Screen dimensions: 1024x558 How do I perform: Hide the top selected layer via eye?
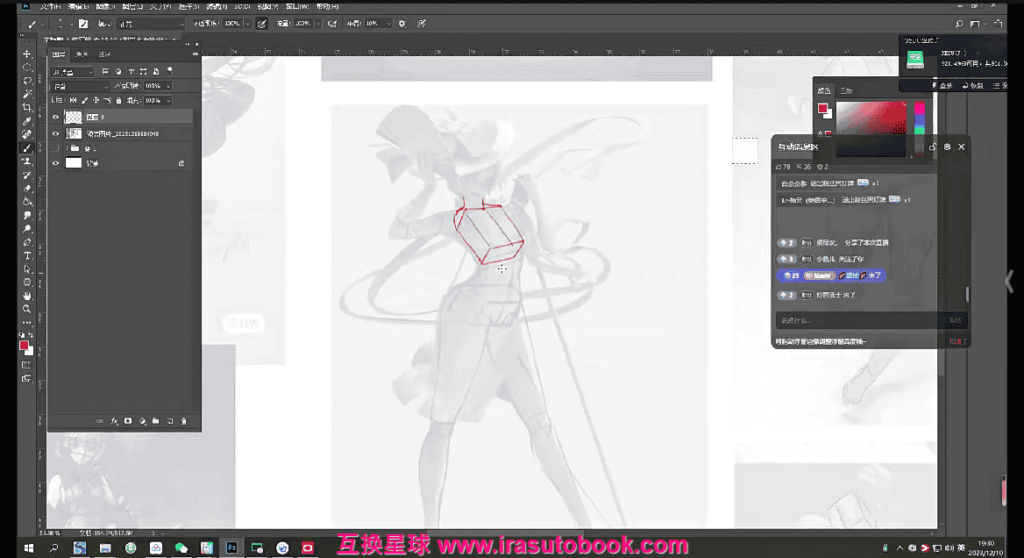56,117
